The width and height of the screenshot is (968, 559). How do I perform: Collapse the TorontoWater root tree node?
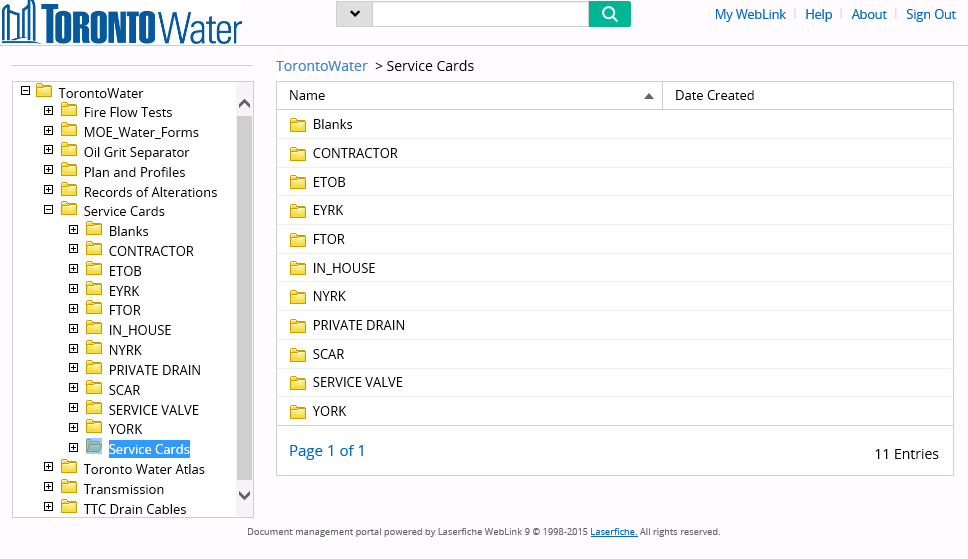[x=25, y=91]
